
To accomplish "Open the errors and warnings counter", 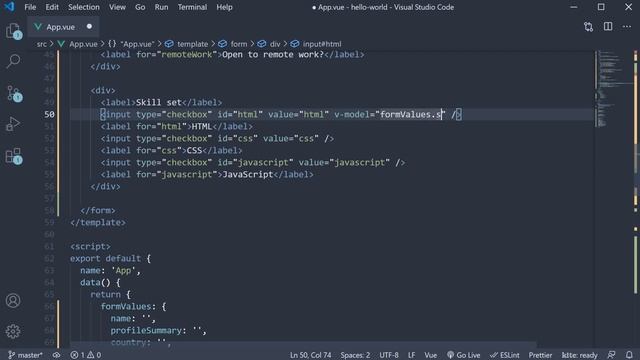I will pos(86,355).
